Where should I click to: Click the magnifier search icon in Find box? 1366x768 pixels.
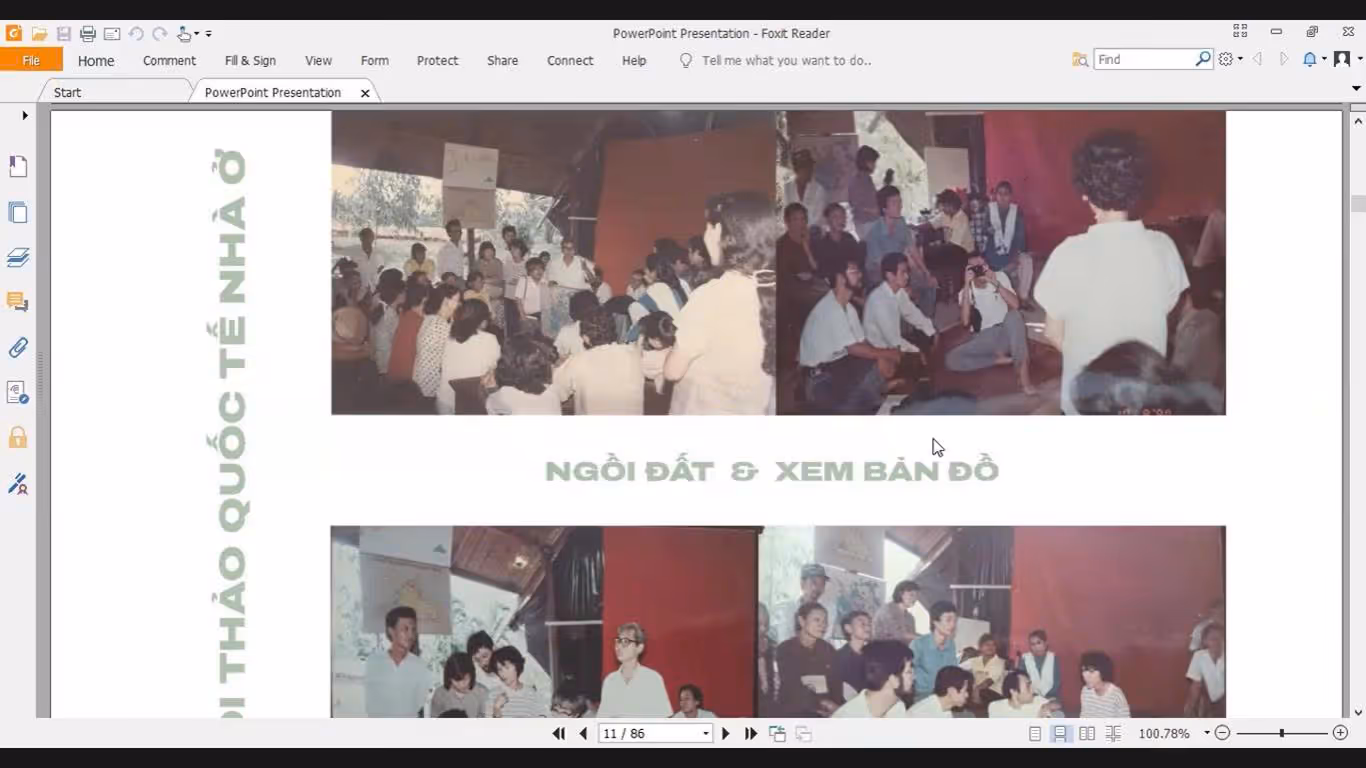[x=1203, y=60]
